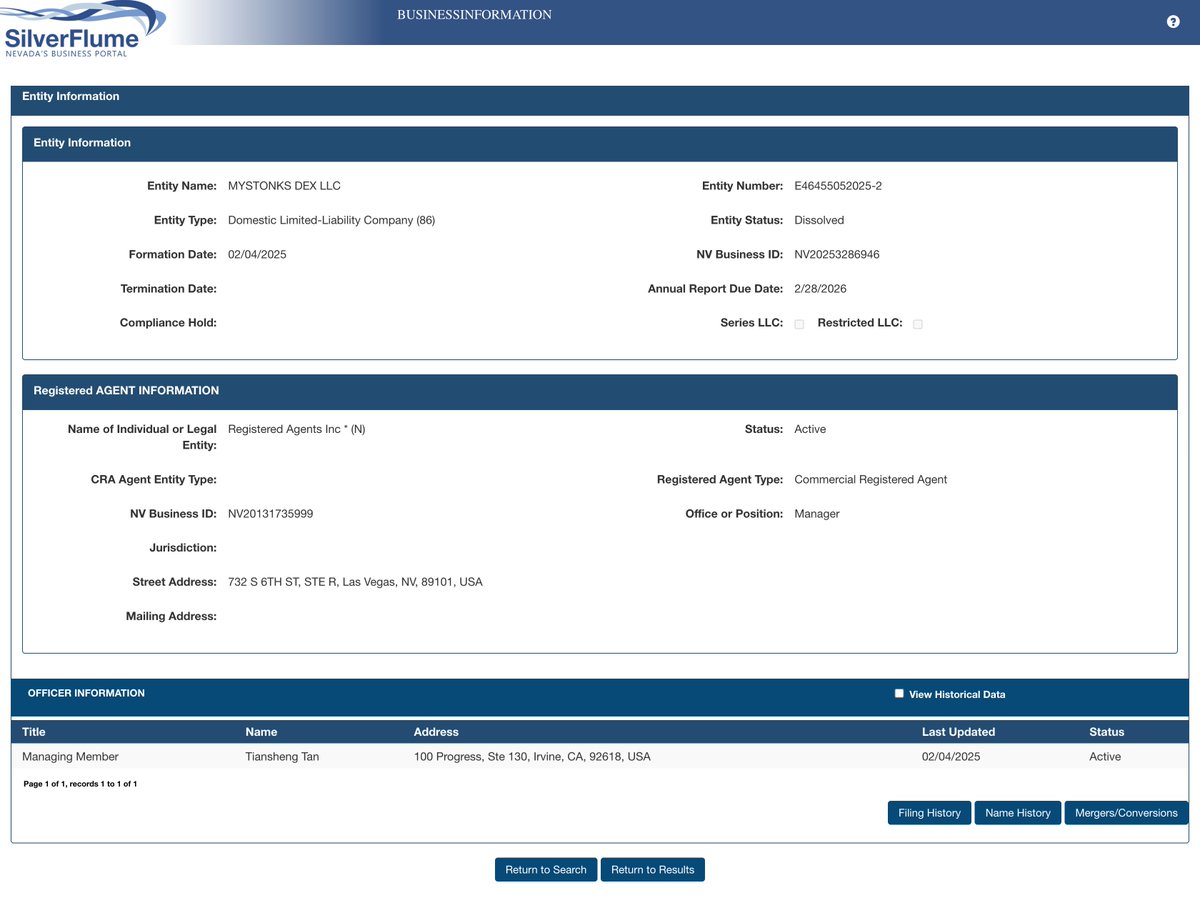Click Commercial Registered Agent text
Viewport: 1200px width, 923px height.
tap(870, 480)
